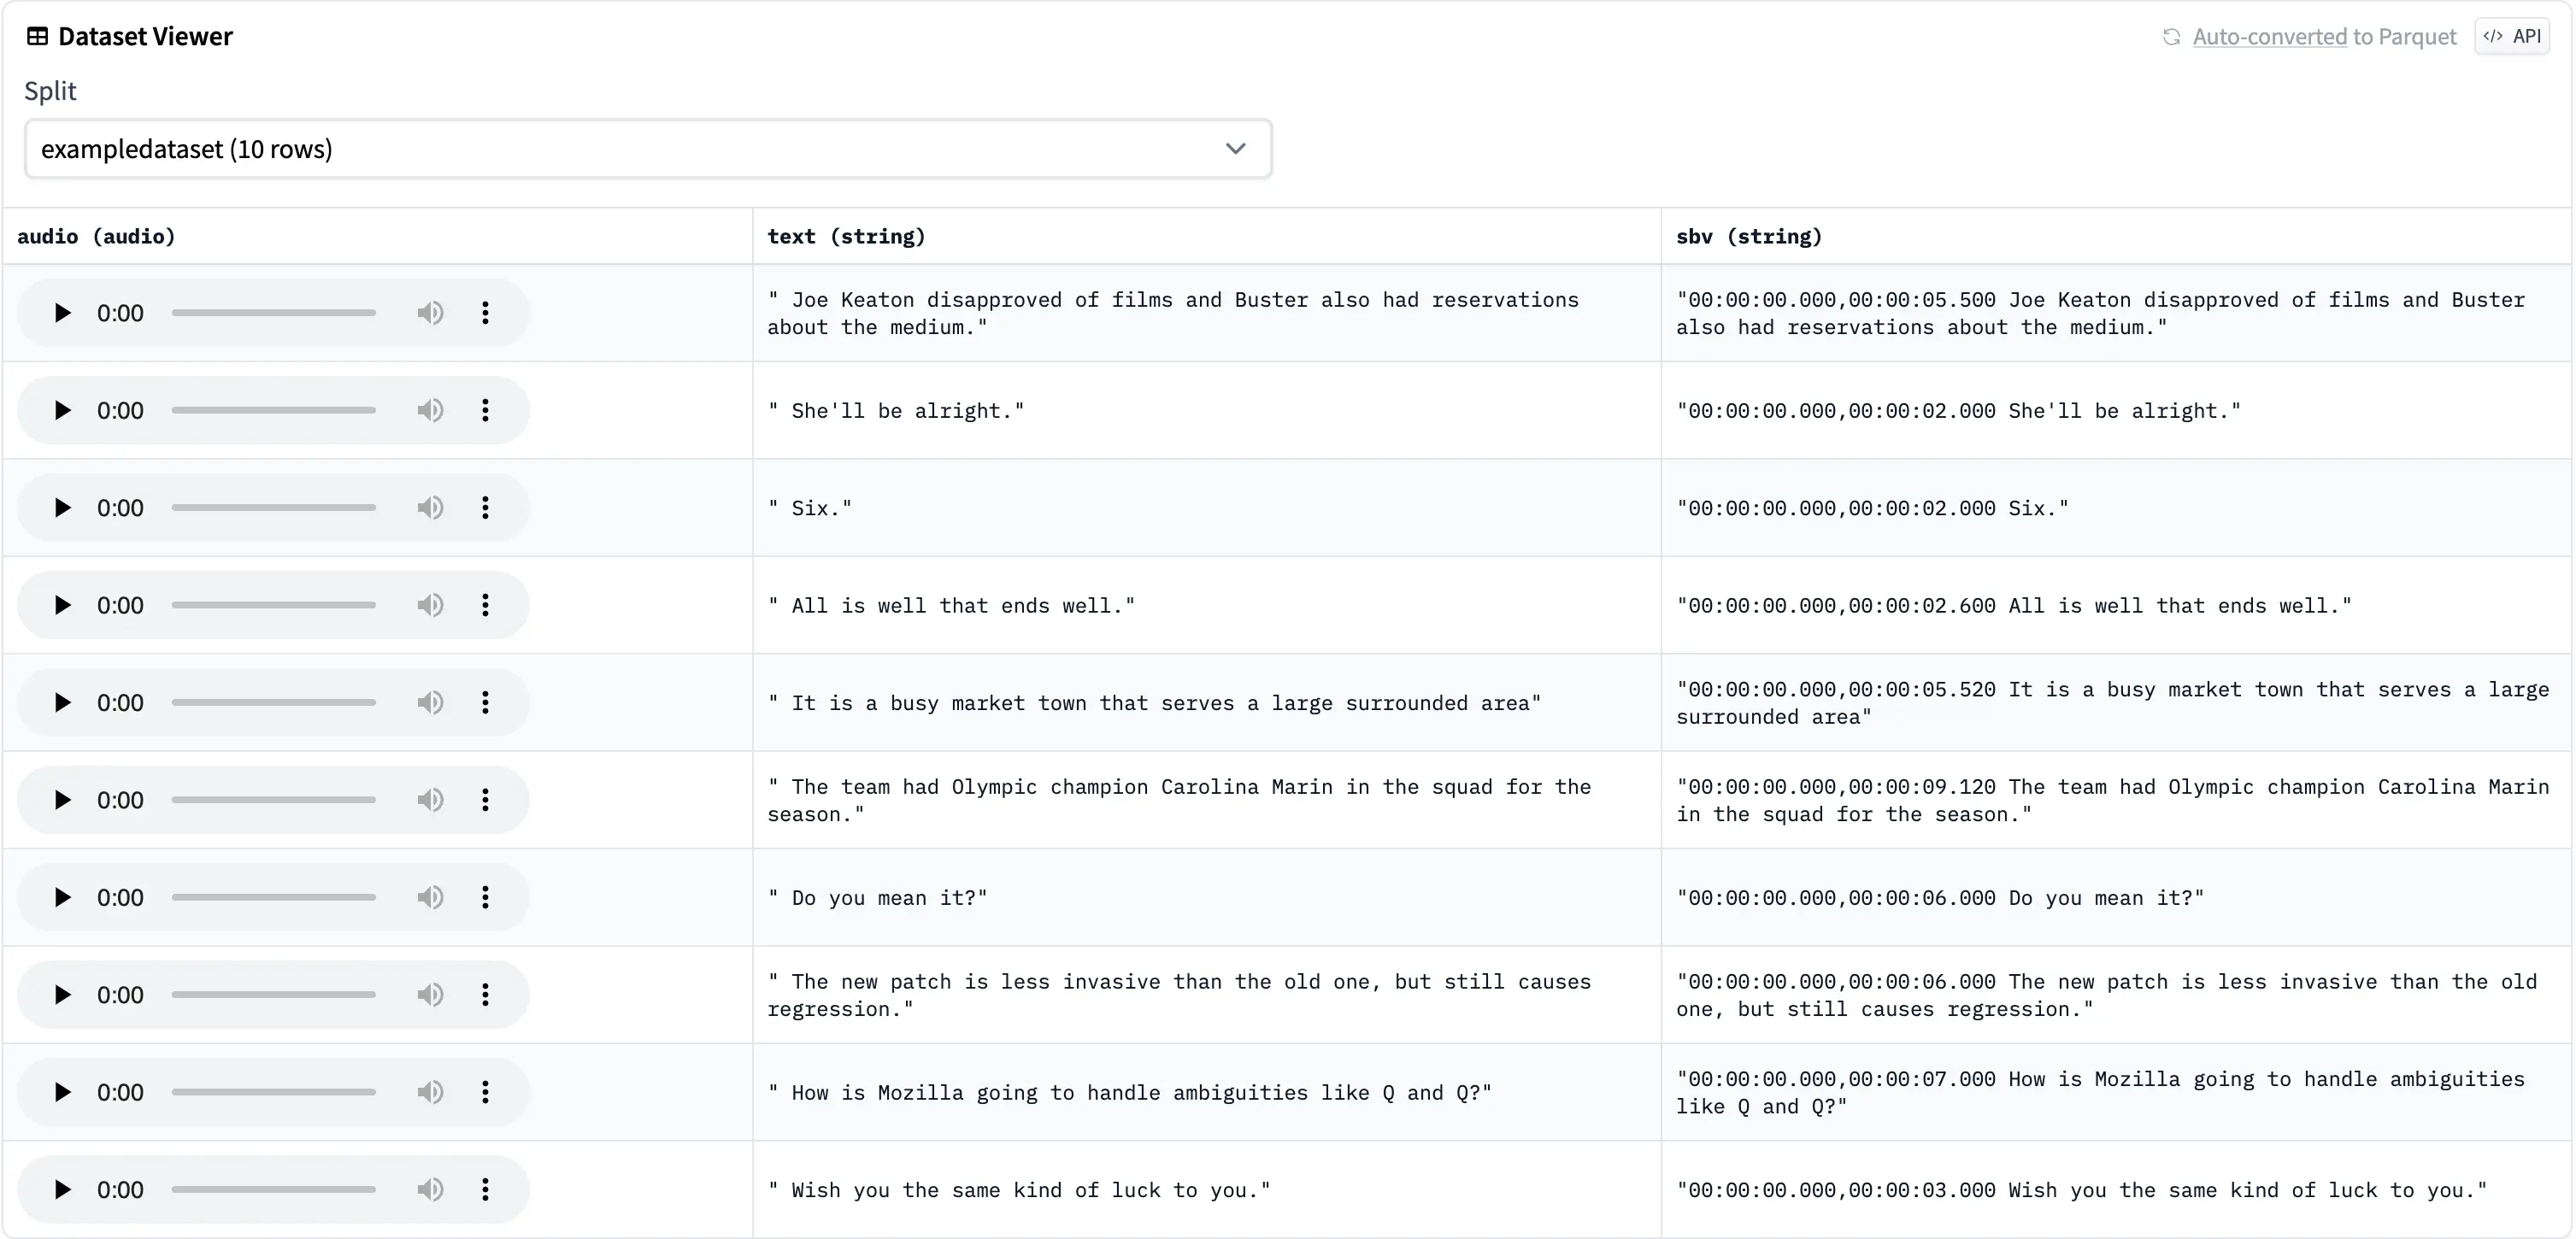Open the API panel
Image resolution: width=2576 pixels, height=1239 pixels.
[2513, 36]
